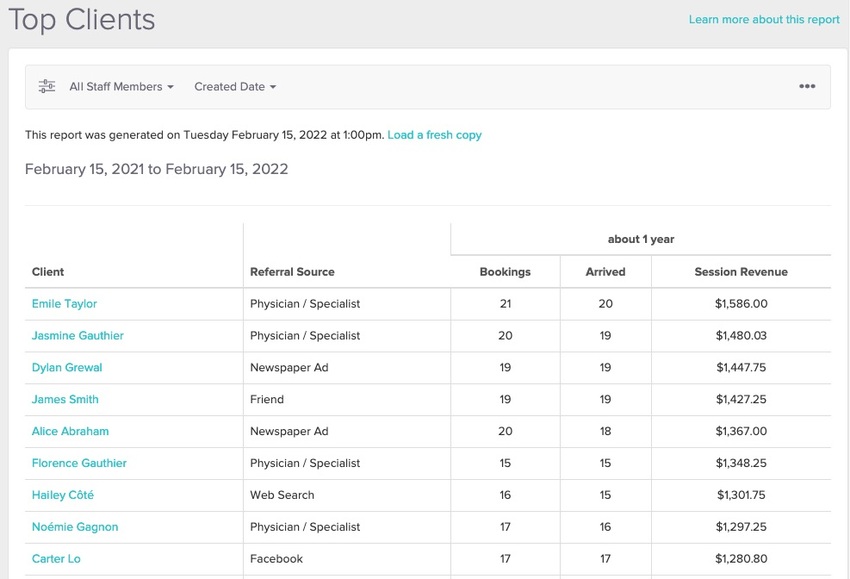Click Learn more about this report

tap(764, 20)
